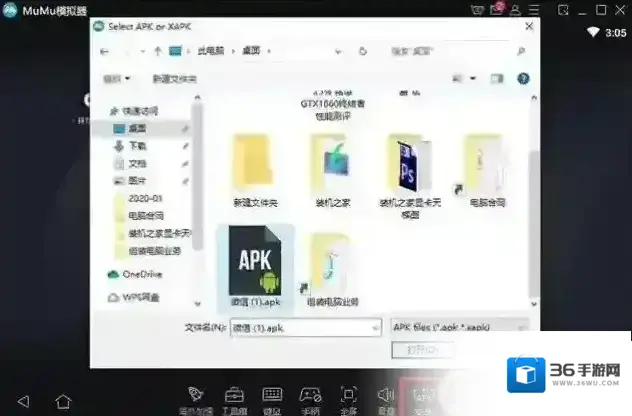Select 桌面 in the navigation sidebar
This screenshot has width=632, height=416.
(137, 129)
